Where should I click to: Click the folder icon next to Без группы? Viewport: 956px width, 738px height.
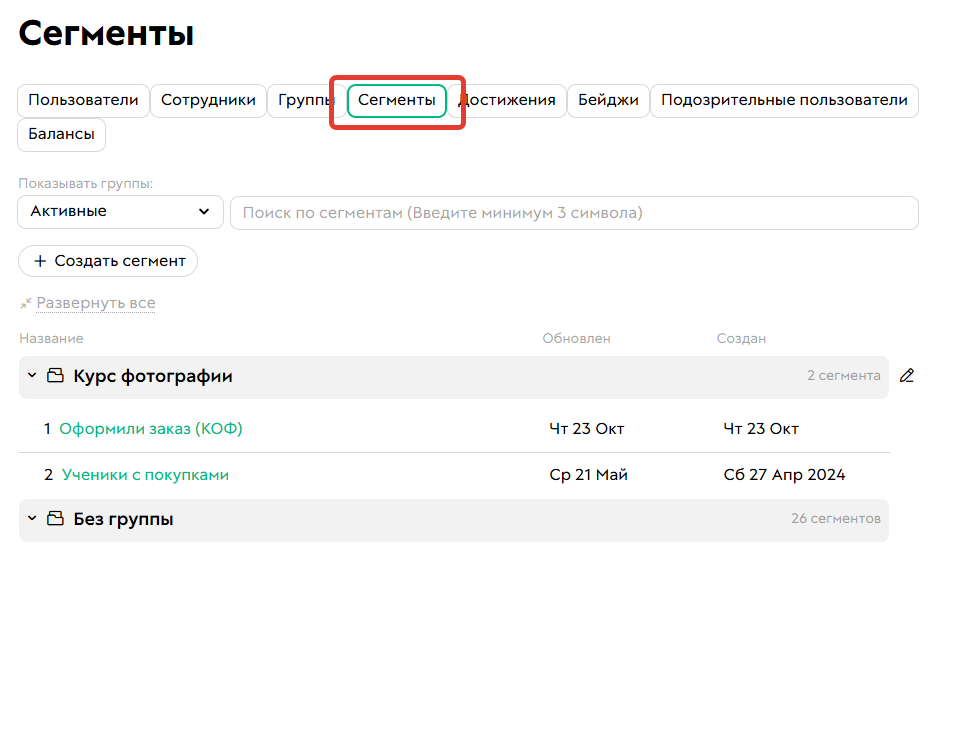pos(55,518)
